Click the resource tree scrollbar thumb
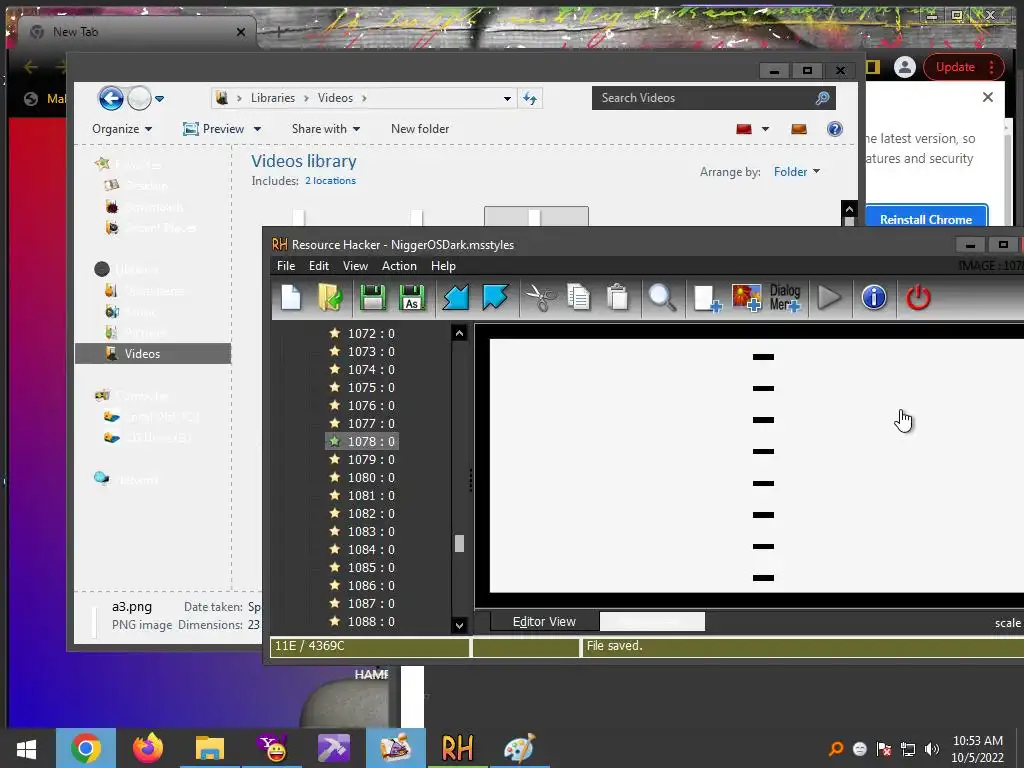This screenshot has width=1024, height=768. (459, 543)
